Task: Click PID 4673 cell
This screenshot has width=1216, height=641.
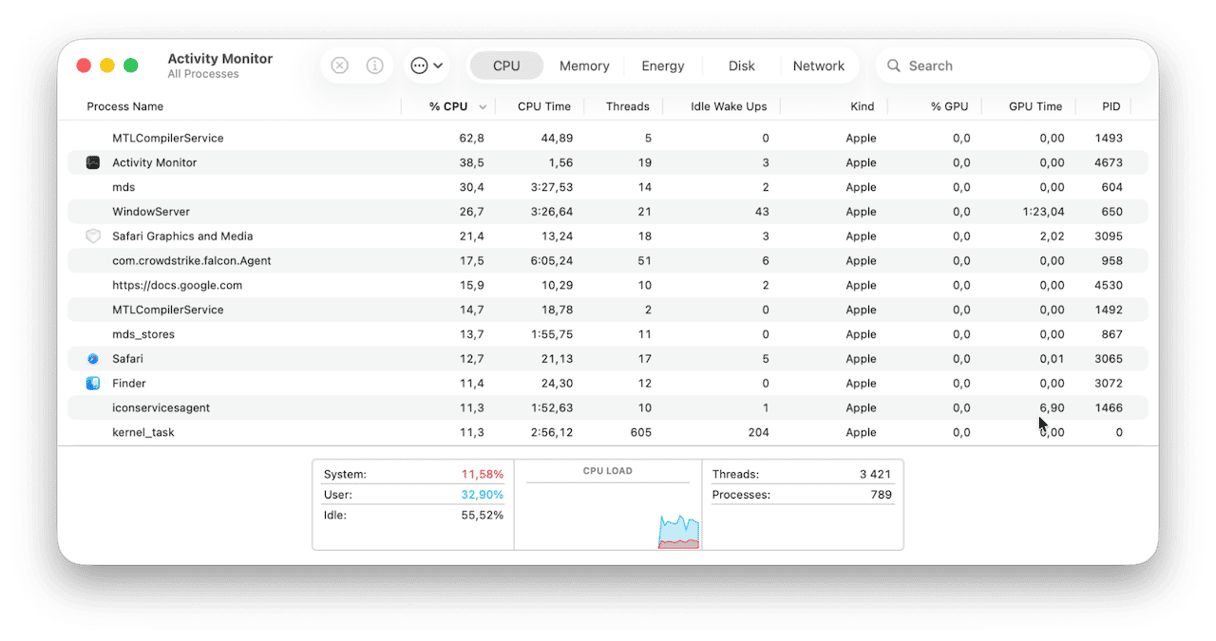Action: [x=1109, y=163]
